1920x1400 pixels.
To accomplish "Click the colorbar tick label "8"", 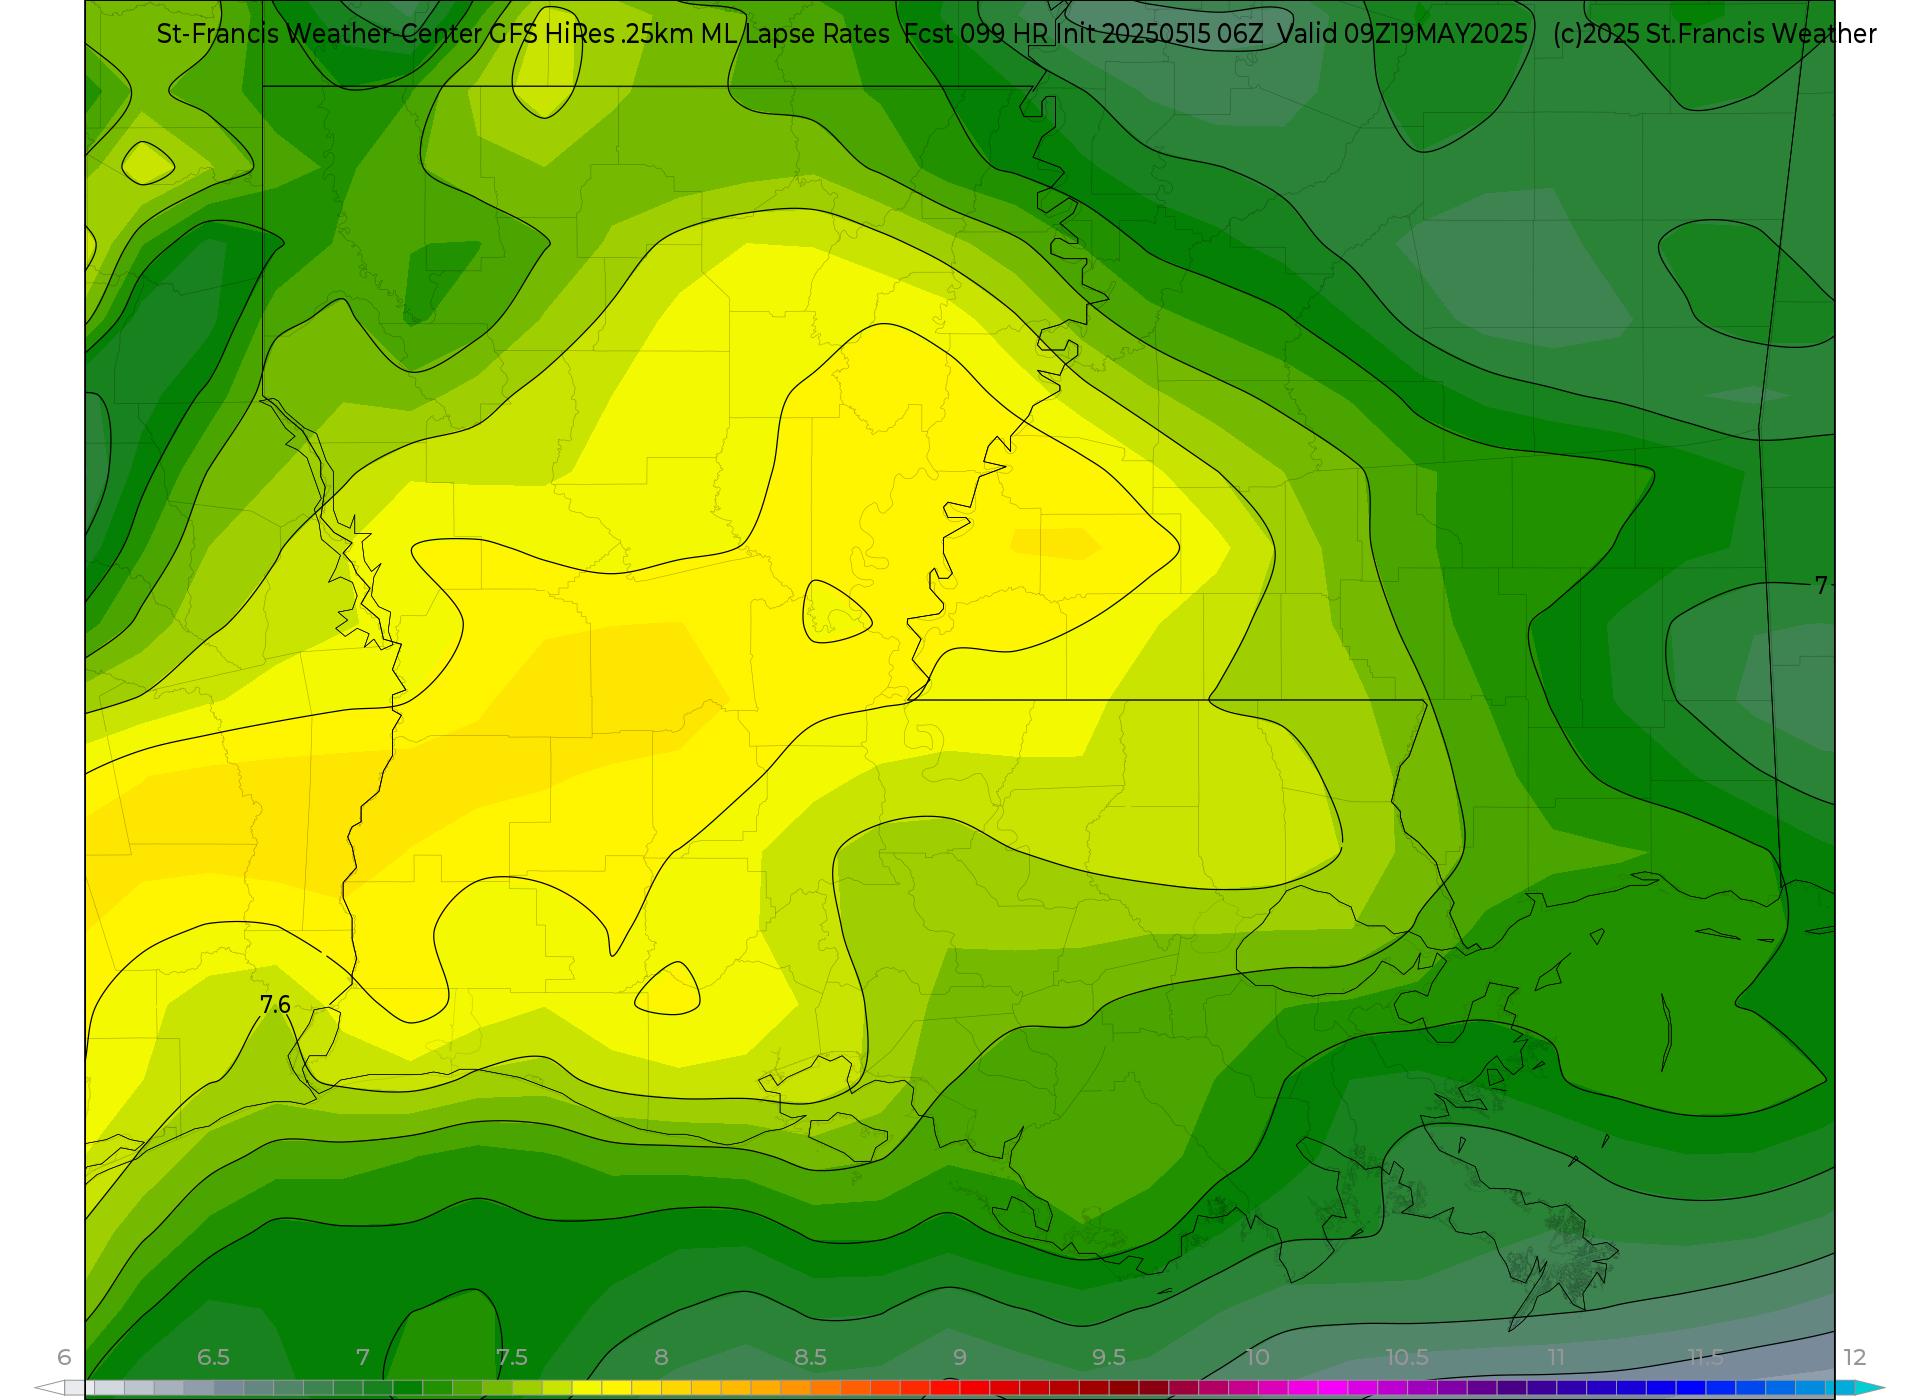I will (x=661, y=1357).
